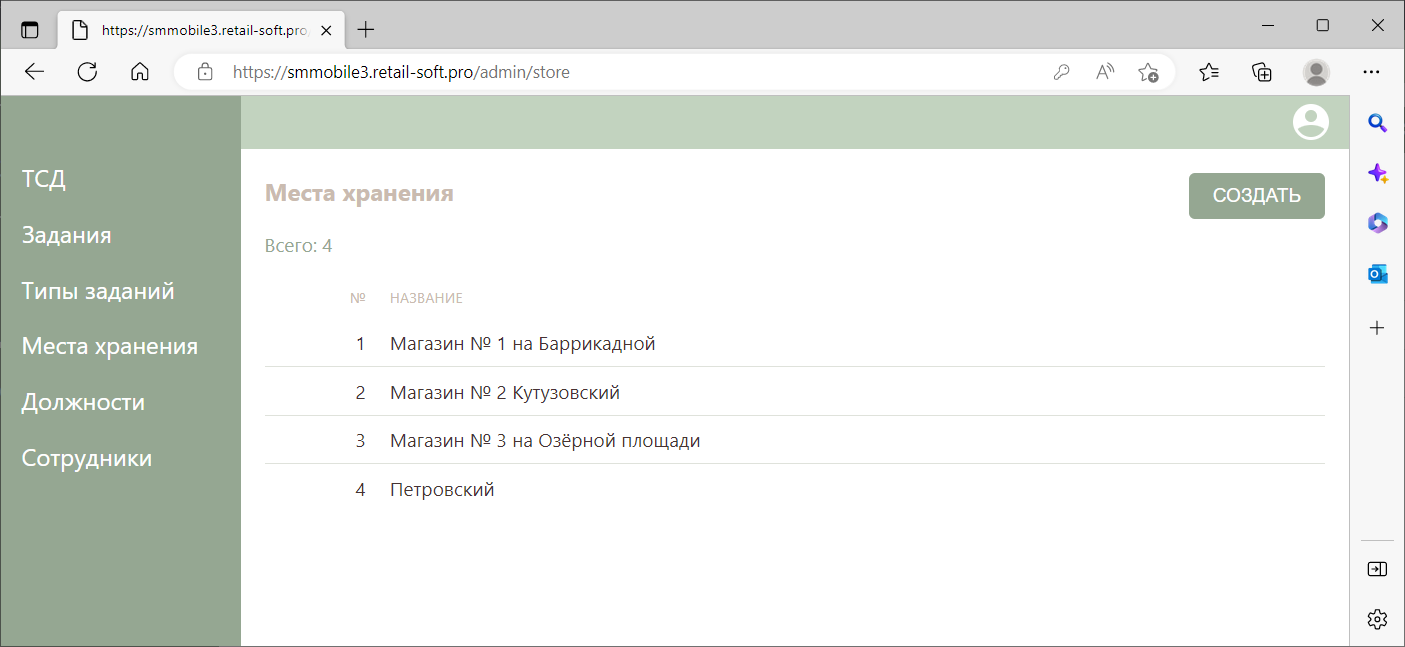Open the Edge sidebar search icon
This screenshot has height=647, width=1405.
1377,123
